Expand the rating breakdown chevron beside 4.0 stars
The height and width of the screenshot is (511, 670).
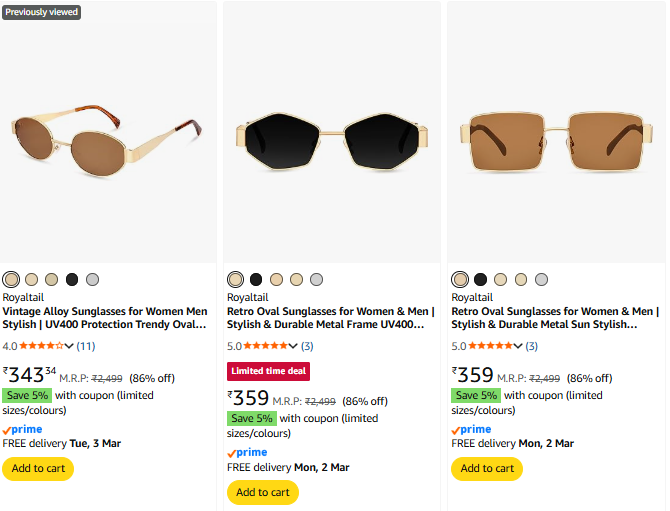tap(69, 346)
